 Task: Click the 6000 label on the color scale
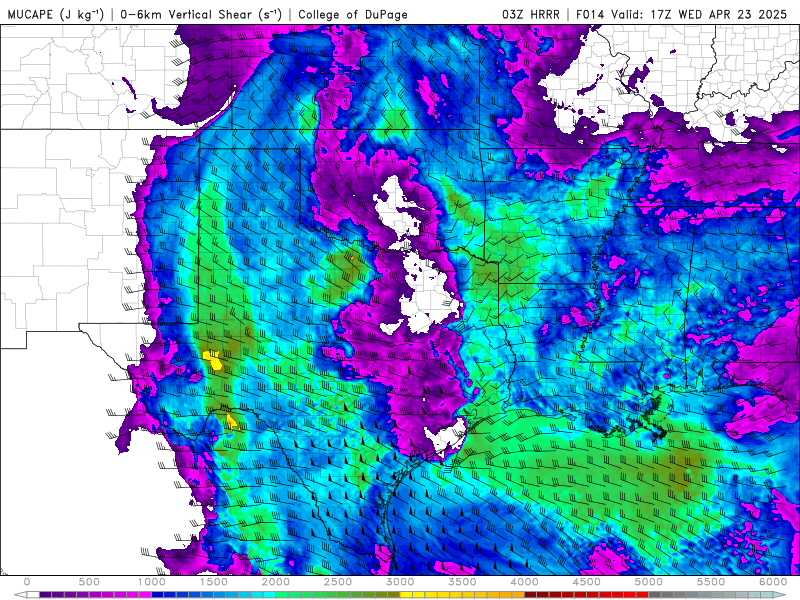coord(773,582)
